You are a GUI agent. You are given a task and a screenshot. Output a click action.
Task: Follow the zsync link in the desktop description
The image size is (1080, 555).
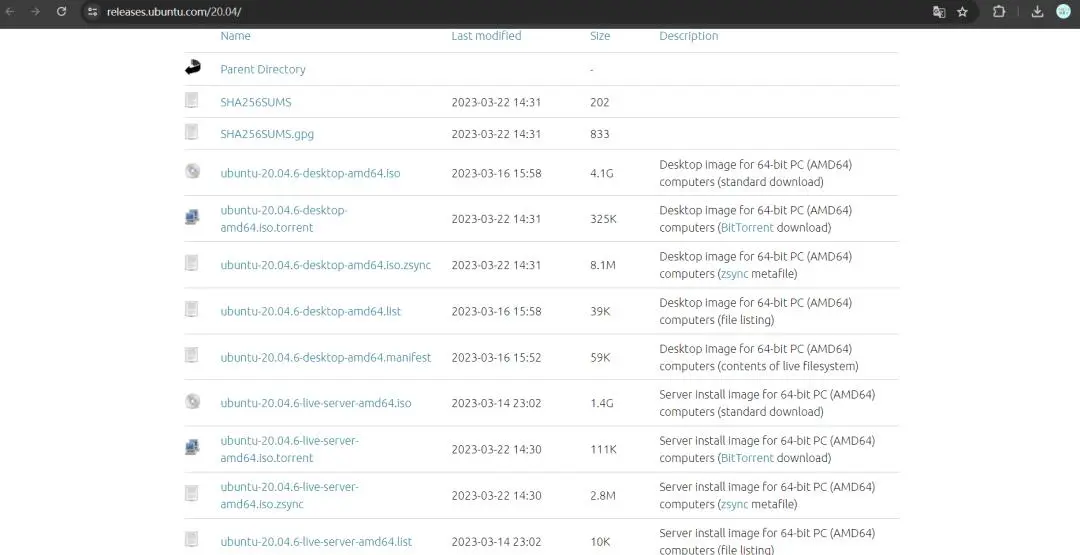click(x=734, y=273)
